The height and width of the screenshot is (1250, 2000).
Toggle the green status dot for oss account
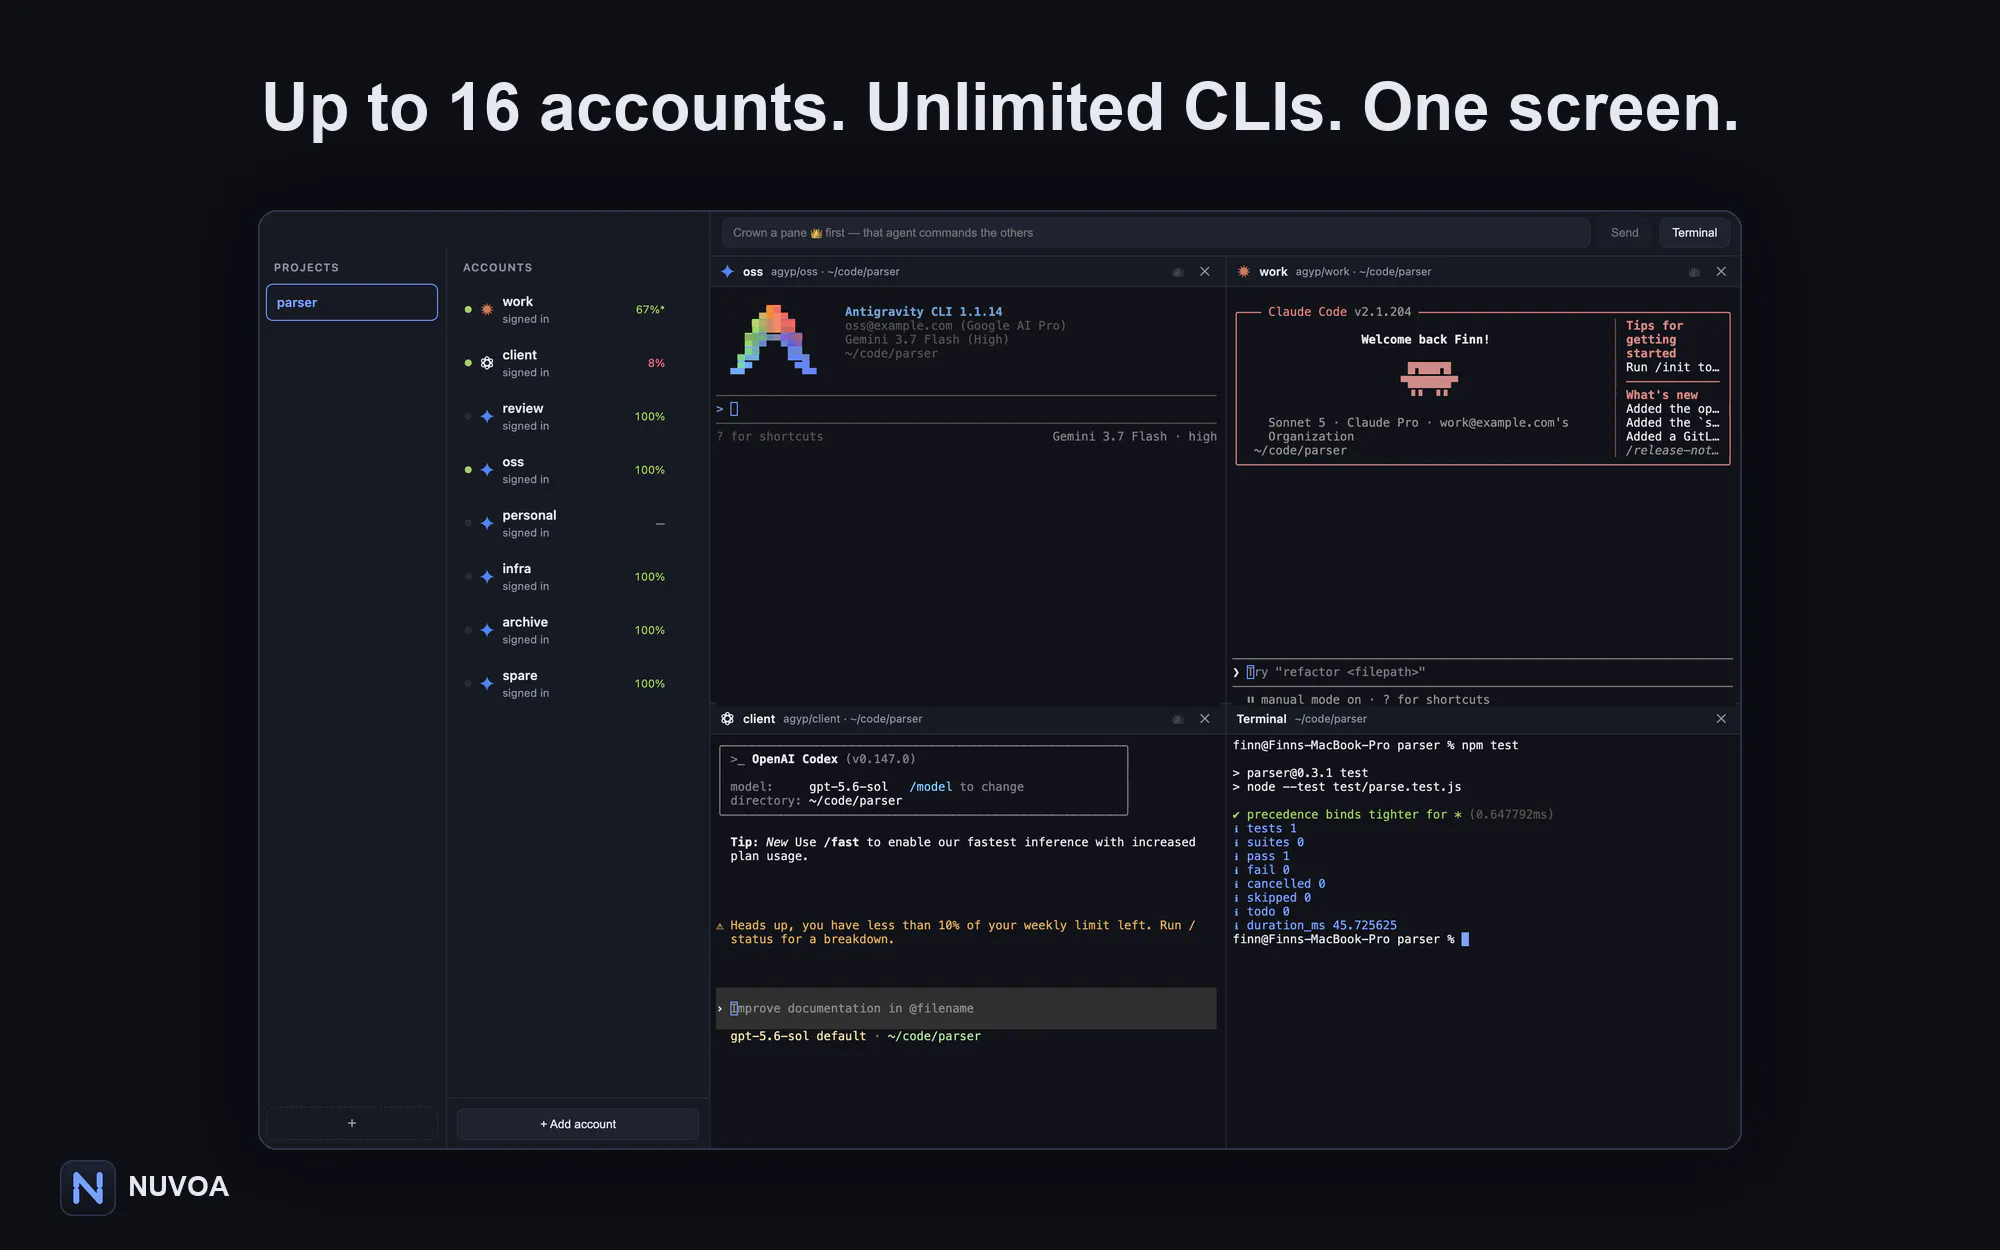(x=468, y=470)
